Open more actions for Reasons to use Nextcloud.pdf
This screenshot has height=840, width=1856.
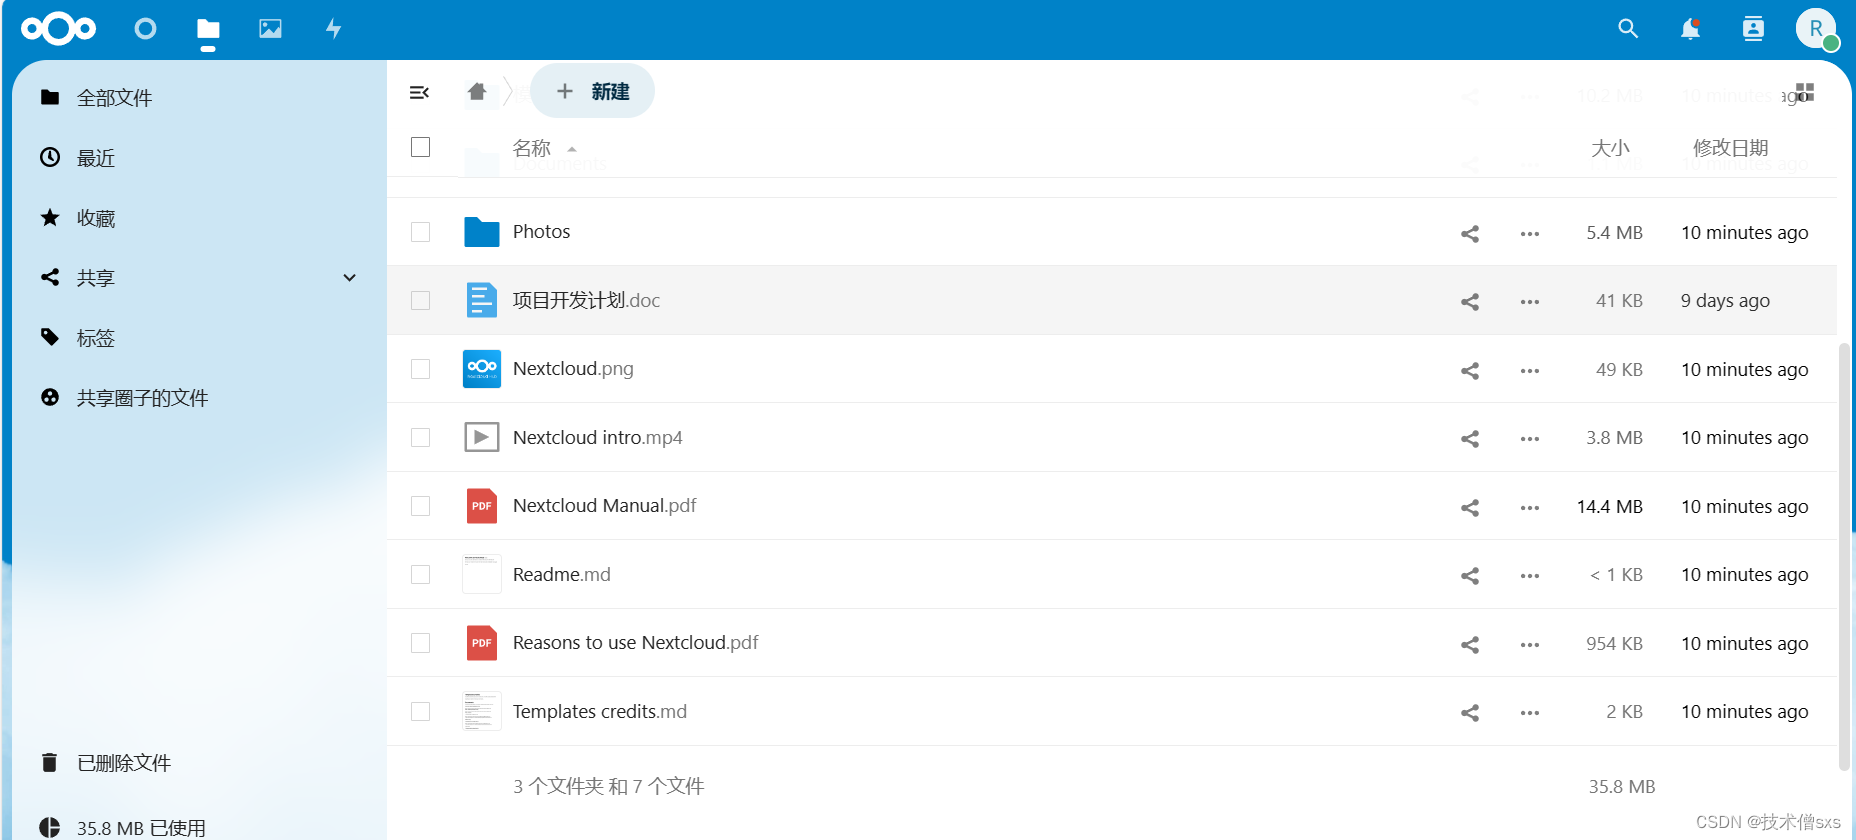(x=1530, y=644)
